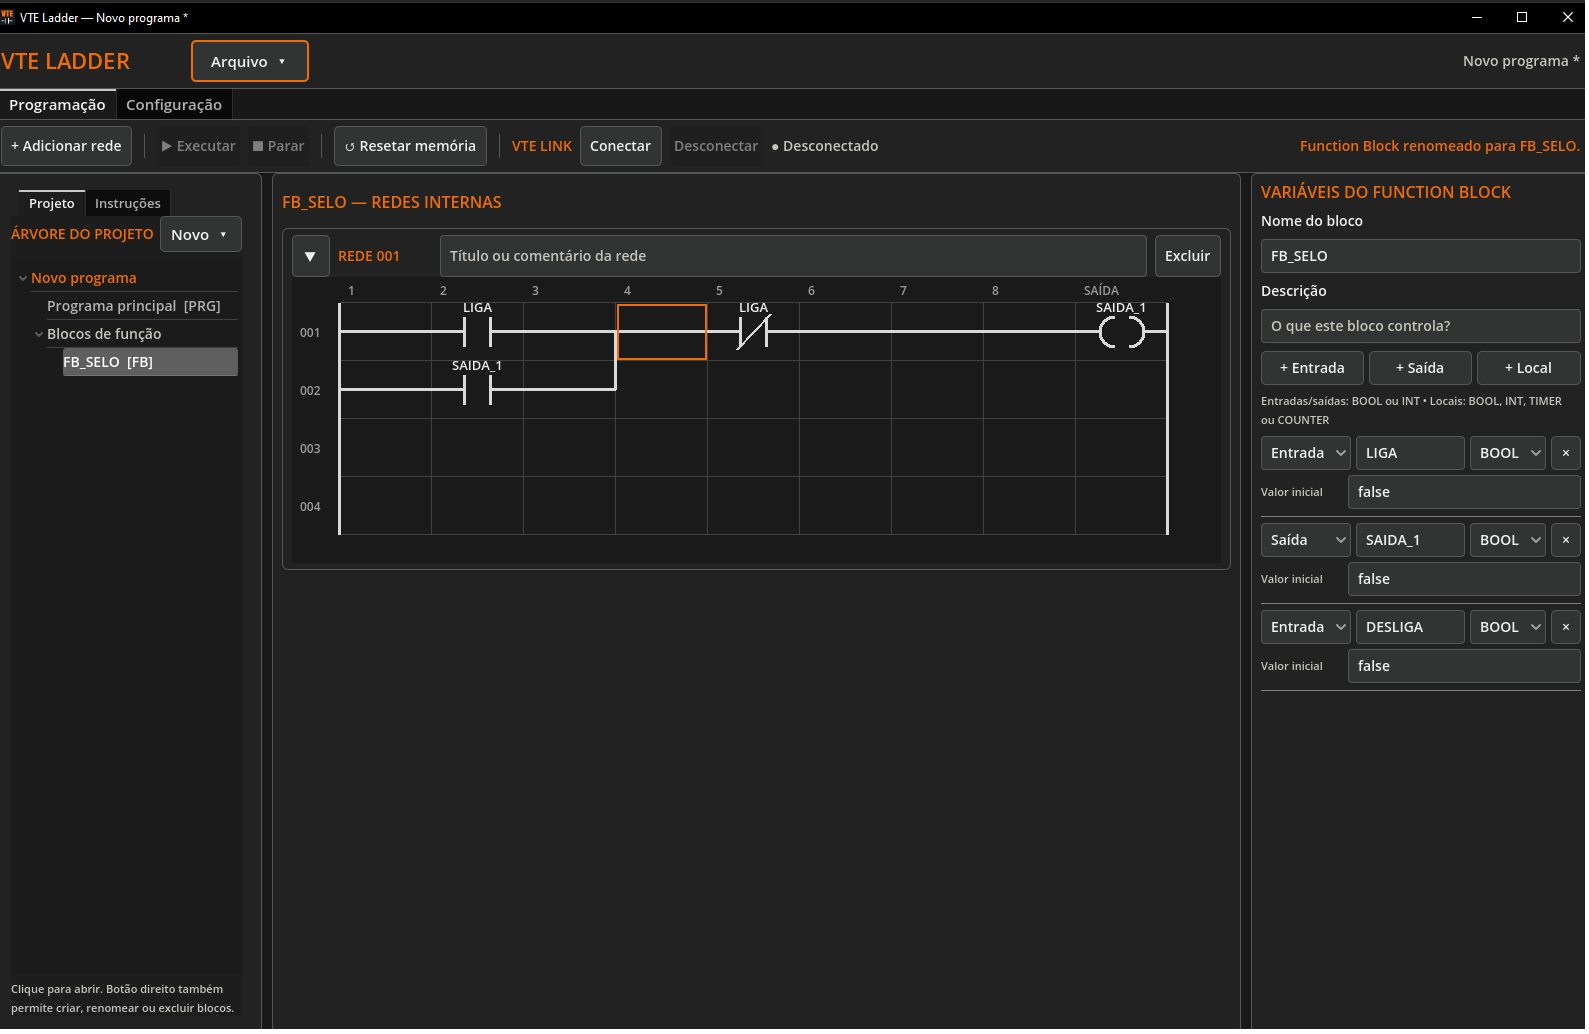Open the Arquivo dropdown menu

coord(250,61)
